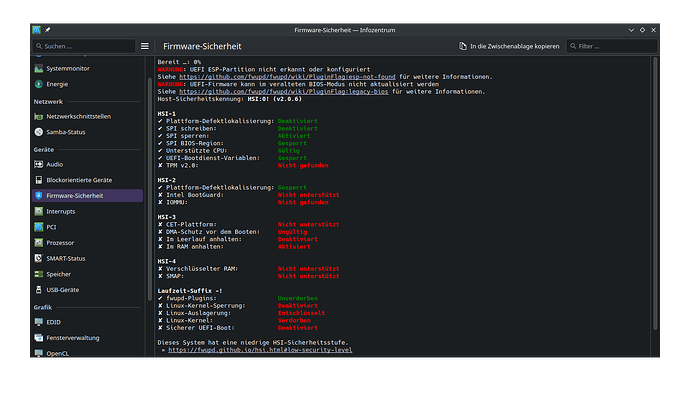Open the Prozessor icon
The height and width of the screenshot is (393, 690).
click(x=39, y=242)
